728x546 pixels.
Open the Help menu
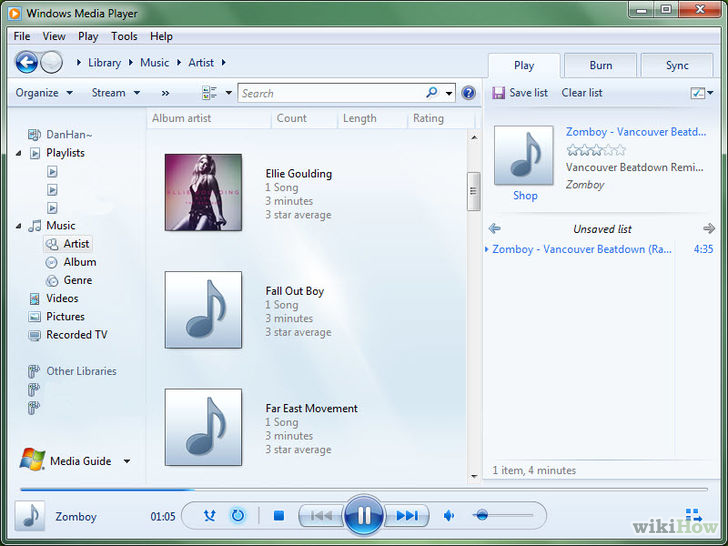161,36
